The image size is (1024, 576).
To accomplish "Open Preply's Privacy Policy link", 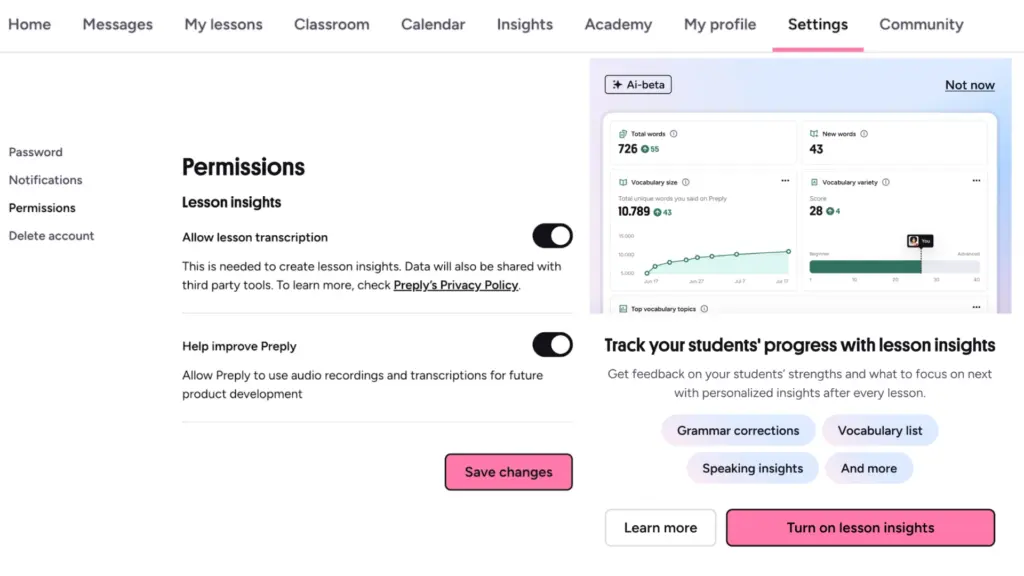I will pyautogui.click(x=455, y=285).
